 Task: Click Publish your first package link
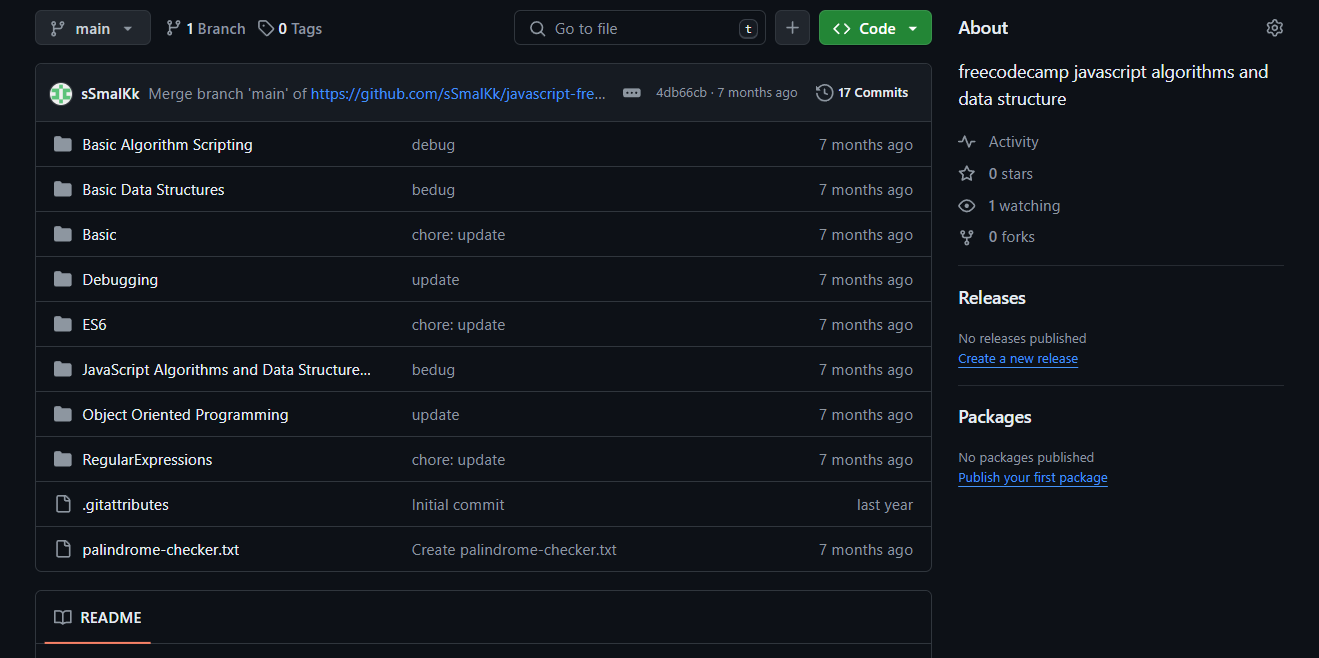click(x=1033, y=478)
